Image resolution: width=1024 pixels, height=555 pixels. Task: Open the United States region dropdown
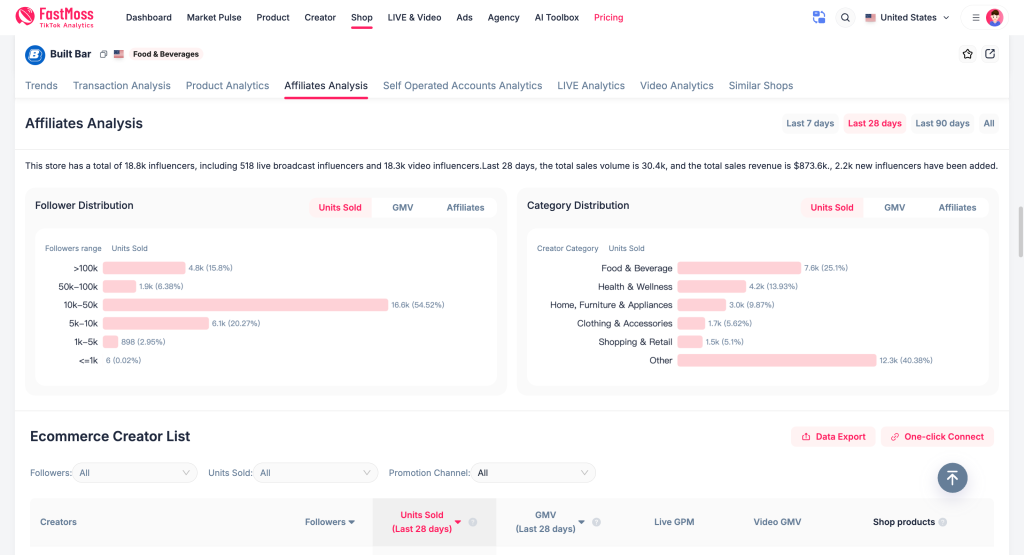point(906,18)
